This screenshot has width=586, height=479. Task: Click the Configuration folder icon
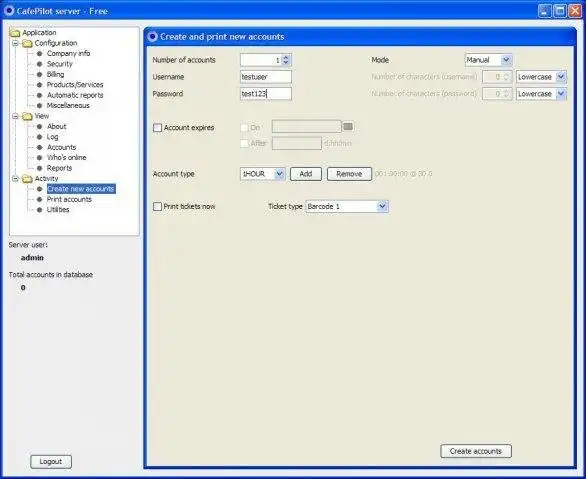(x=27, y=43)
